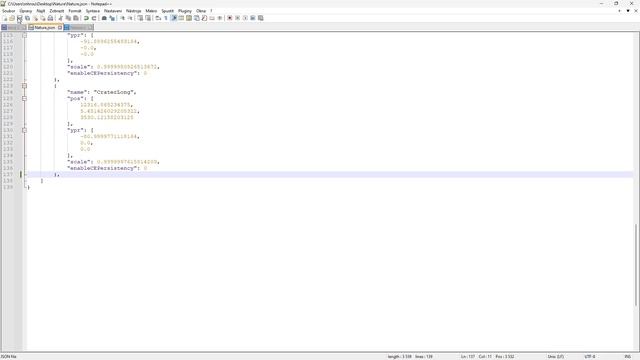
Task: Toggle Word Wrap in the toolbar
Action: [158, 18]
